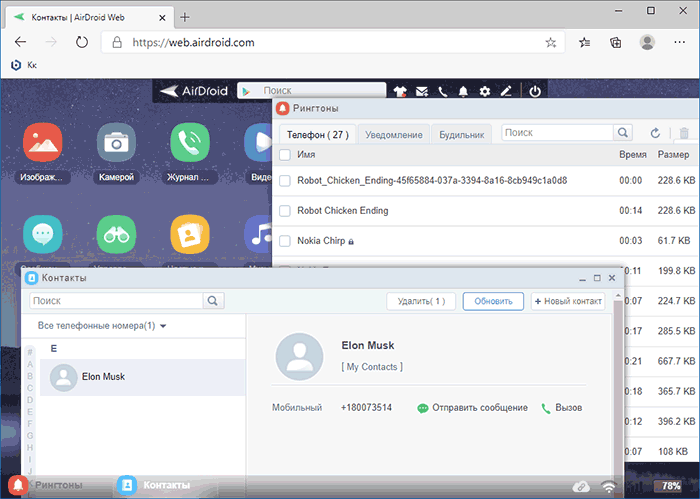
Task: Click the browser address bar
Action: (x=333, y=42)
